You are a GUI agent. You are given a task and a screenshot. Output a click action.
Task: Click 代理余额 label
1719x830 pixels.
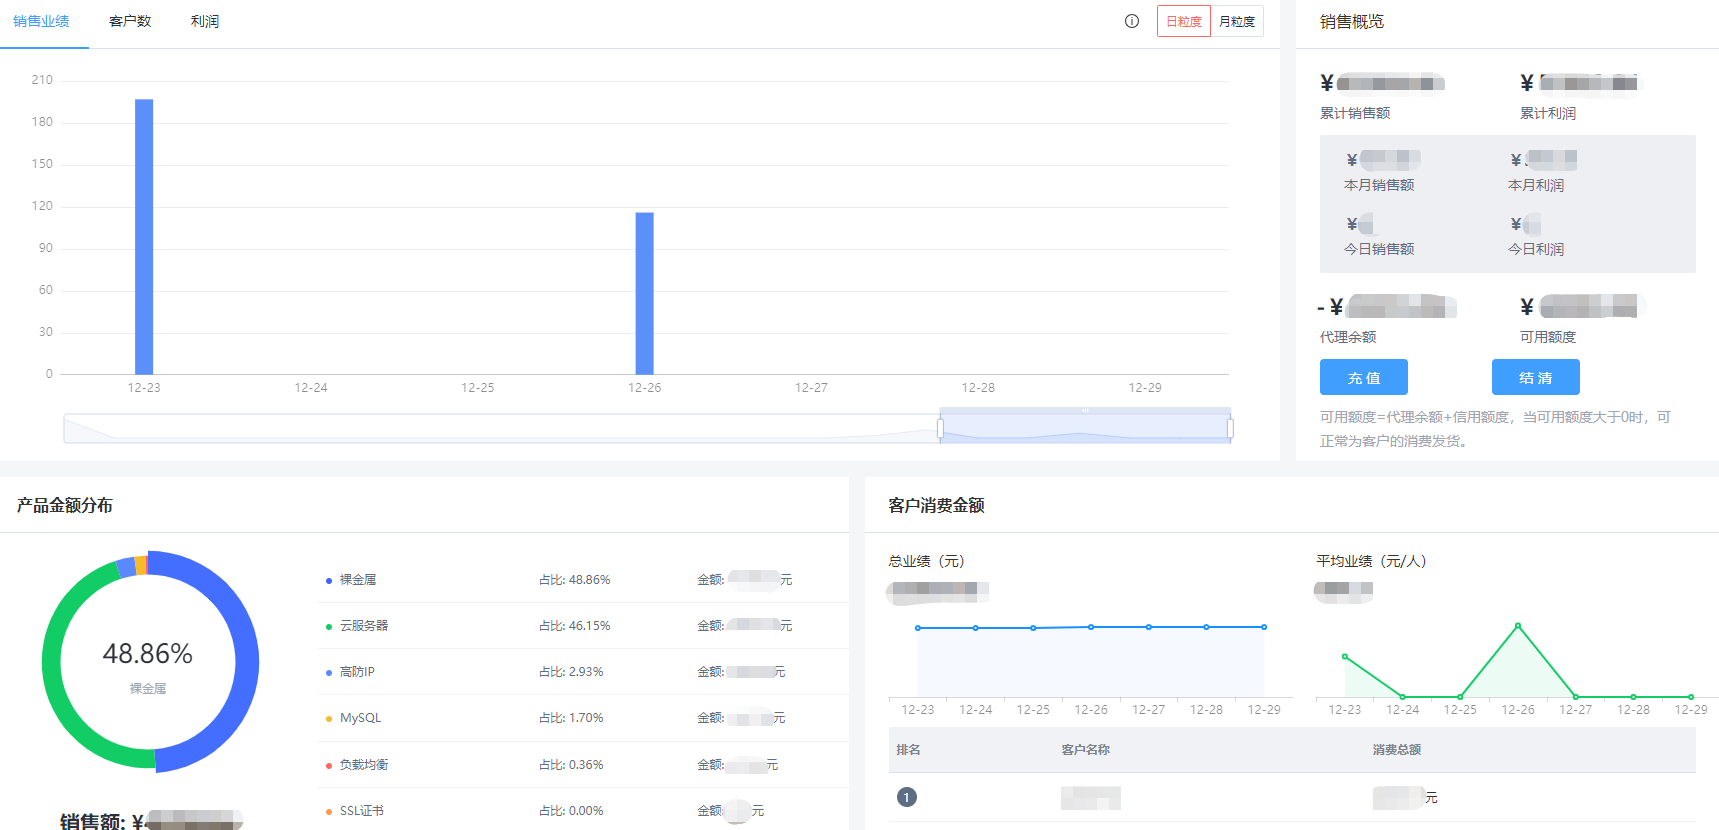(1348, 337)
